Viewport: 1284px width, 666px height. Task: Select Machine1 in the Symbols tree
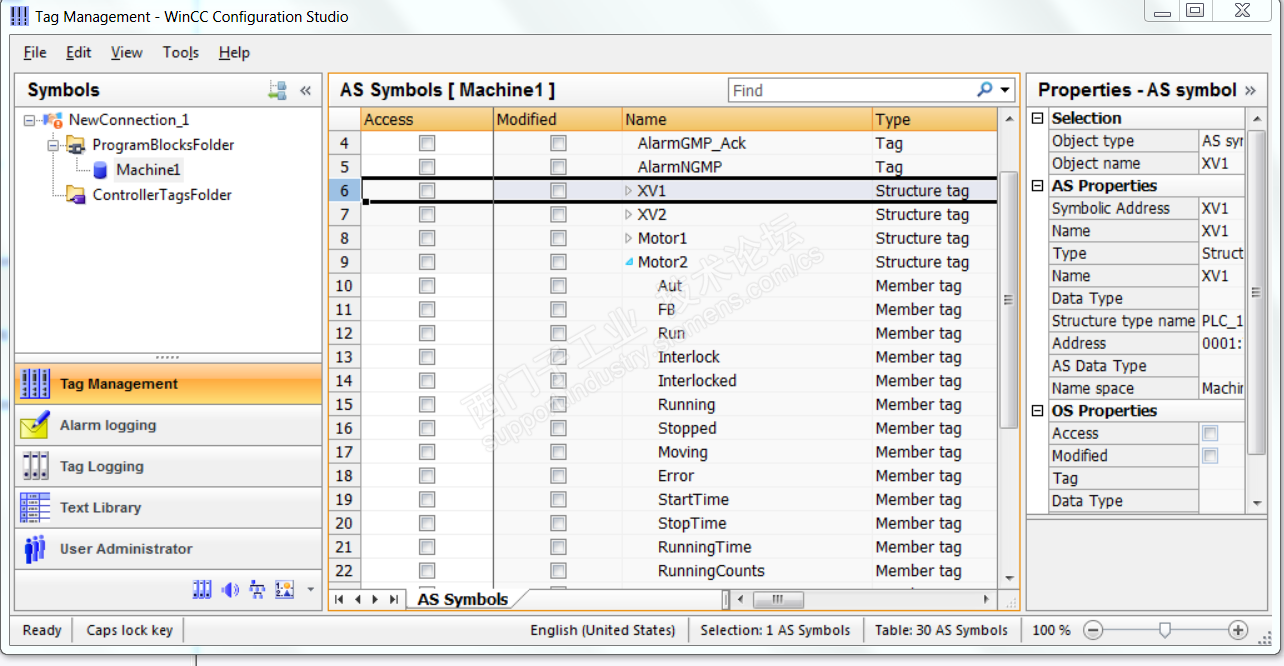148,170
